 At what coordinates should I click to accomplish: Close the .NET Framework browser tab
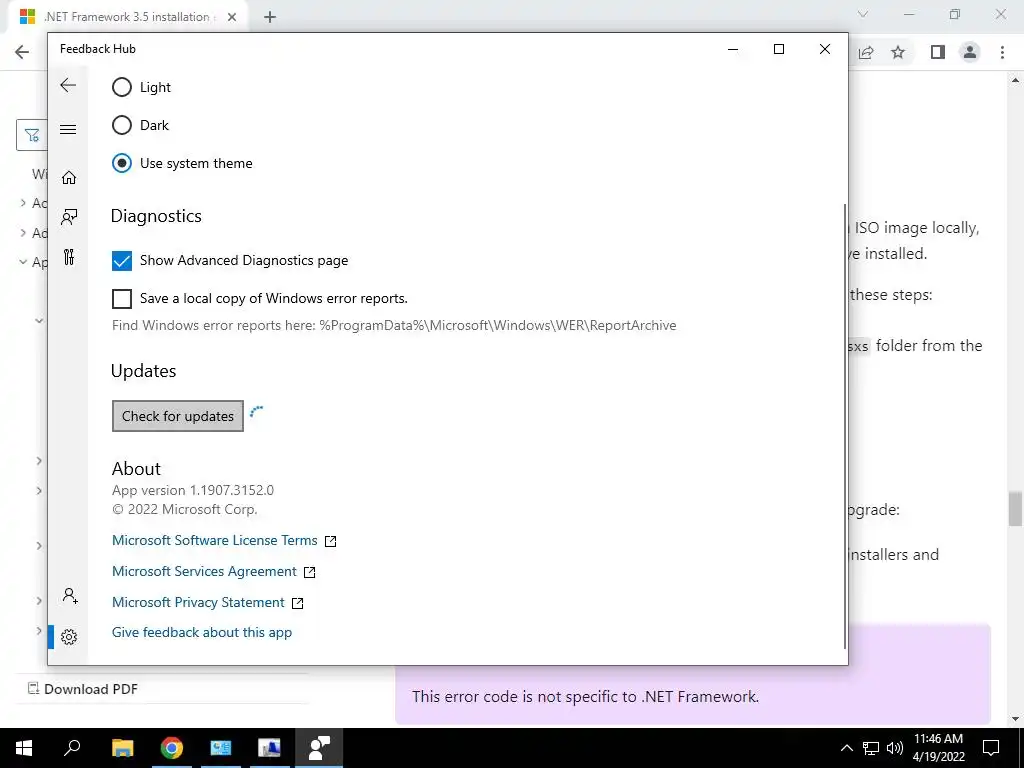232,18
